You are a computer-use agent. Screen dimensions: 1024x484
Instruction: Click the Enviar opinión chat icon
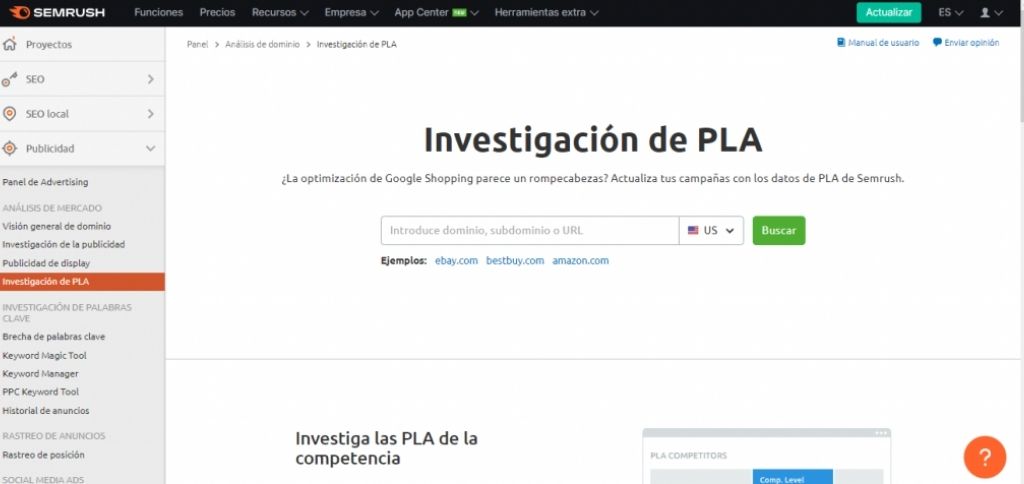[937, 42]
